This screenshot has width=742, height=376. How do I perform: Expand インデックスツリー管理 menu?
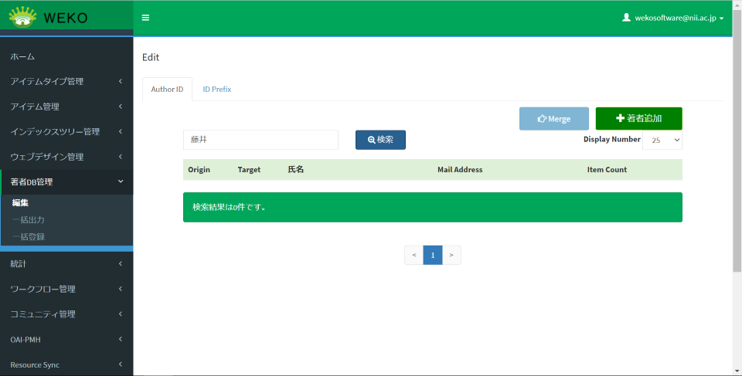(66, 131)
